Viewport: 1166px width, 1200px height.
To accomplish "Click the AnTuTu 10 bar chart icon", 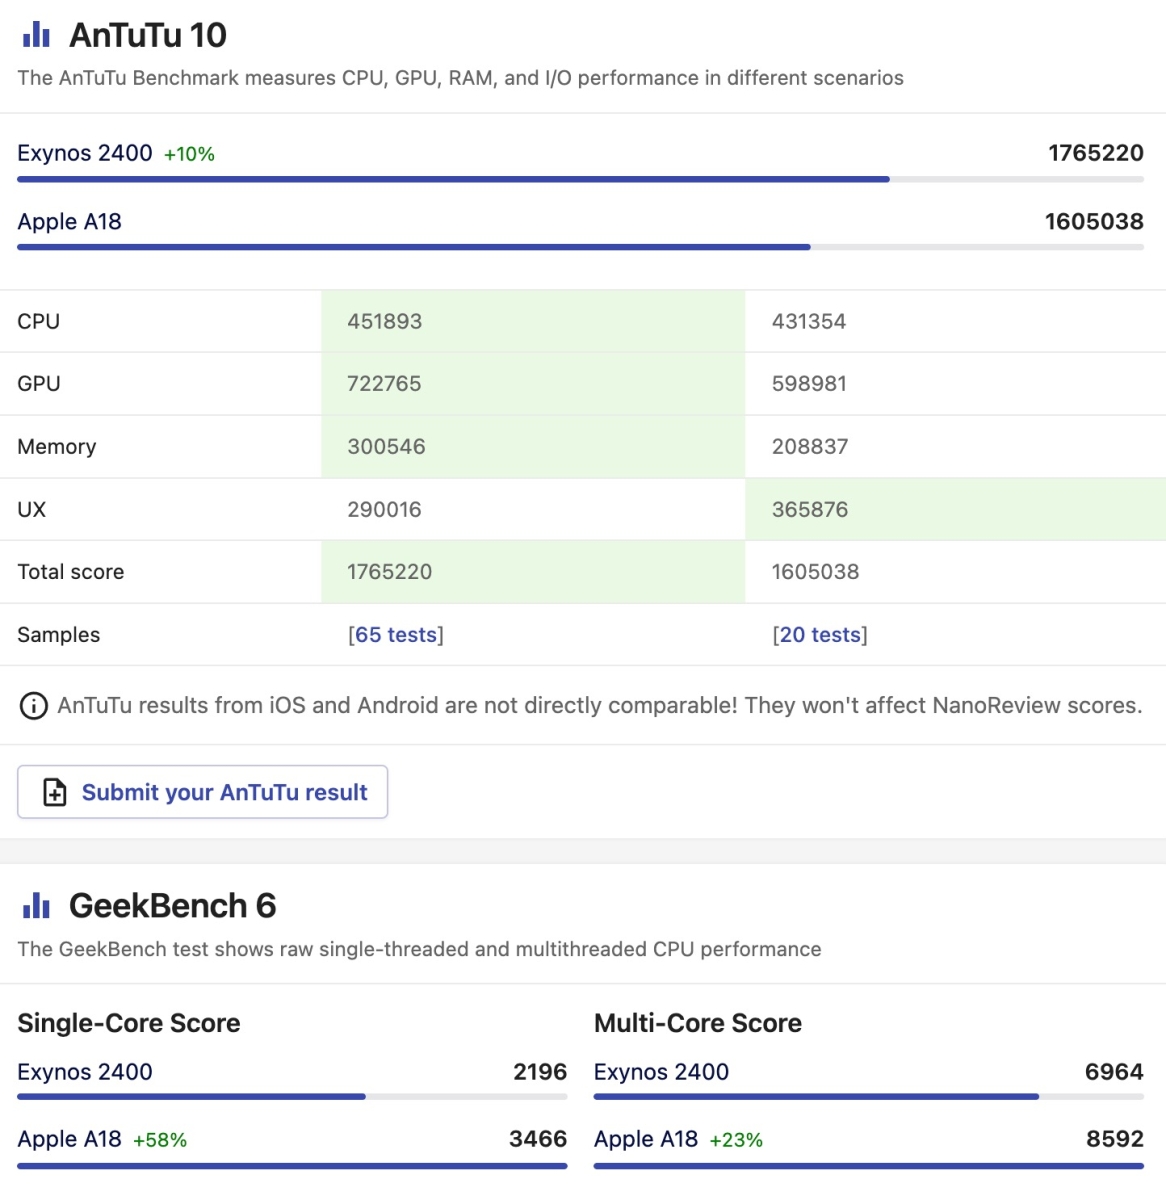I will (36, 35).
